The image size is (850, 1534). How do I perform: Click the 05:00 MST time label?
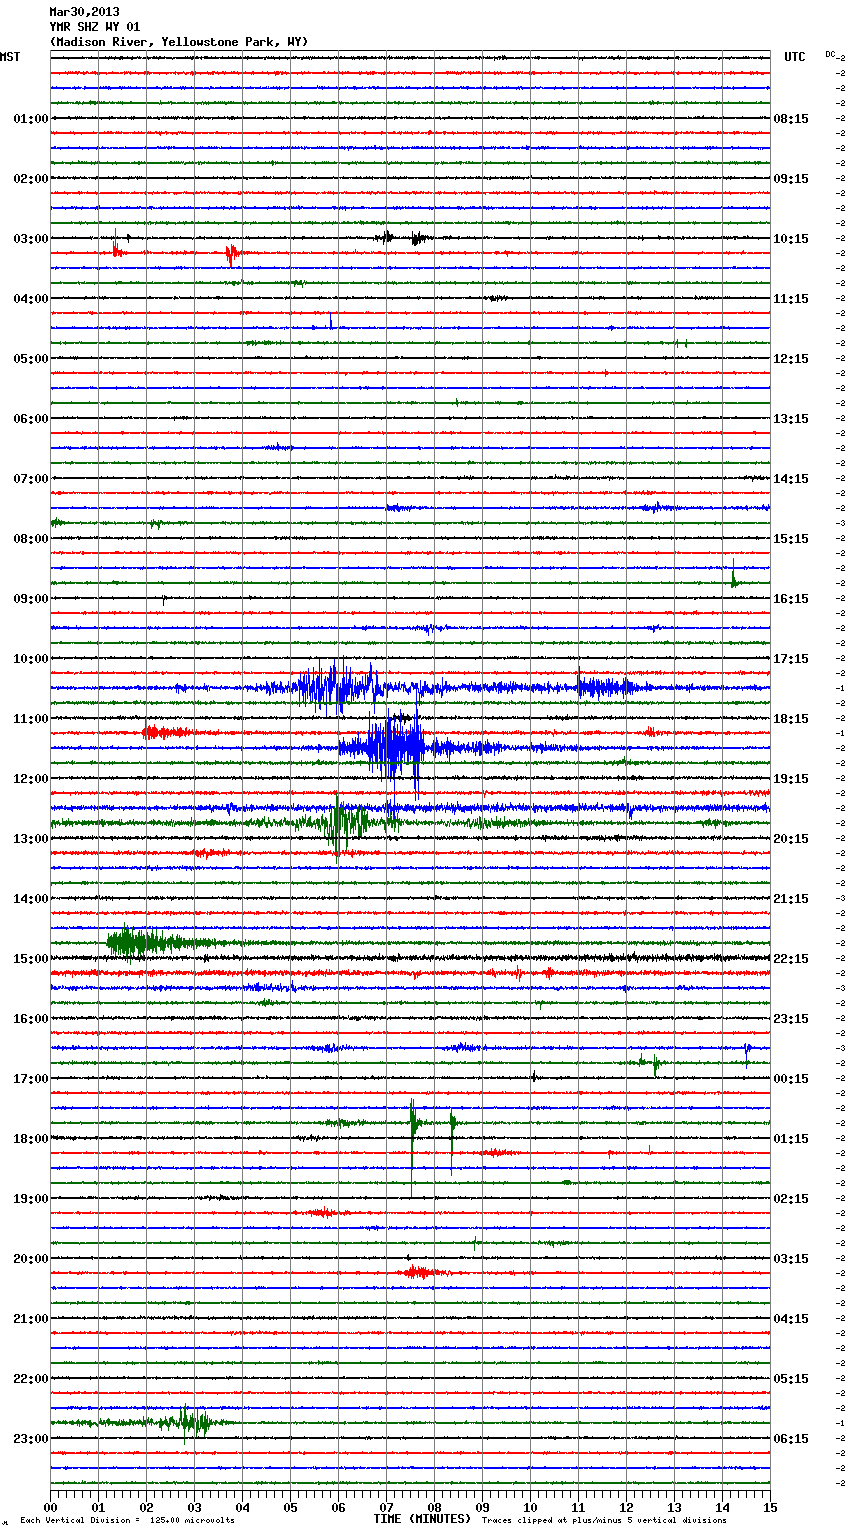click(31, 359)
